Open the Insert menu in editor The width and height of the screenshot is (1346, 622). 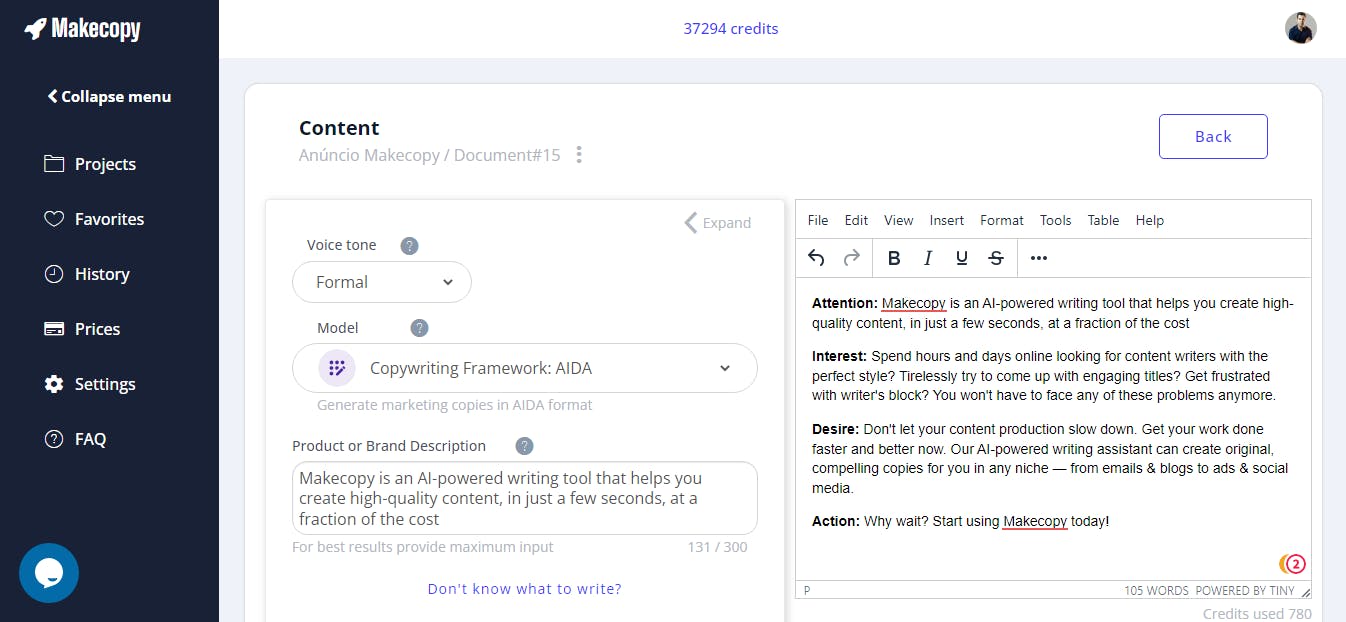point(946,220)
